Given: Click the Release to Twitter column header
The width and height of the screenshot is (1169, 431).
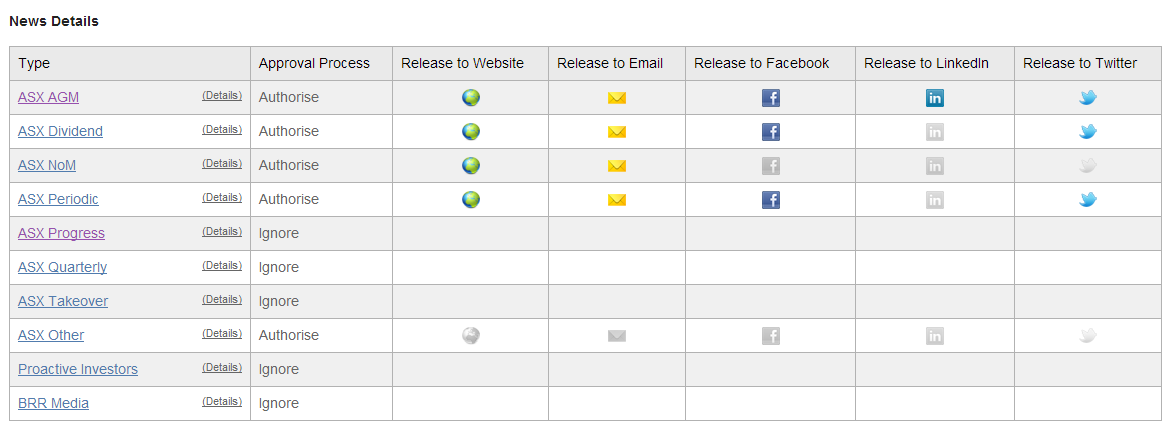Looking at the screenshot, I should click(1080, 63).
